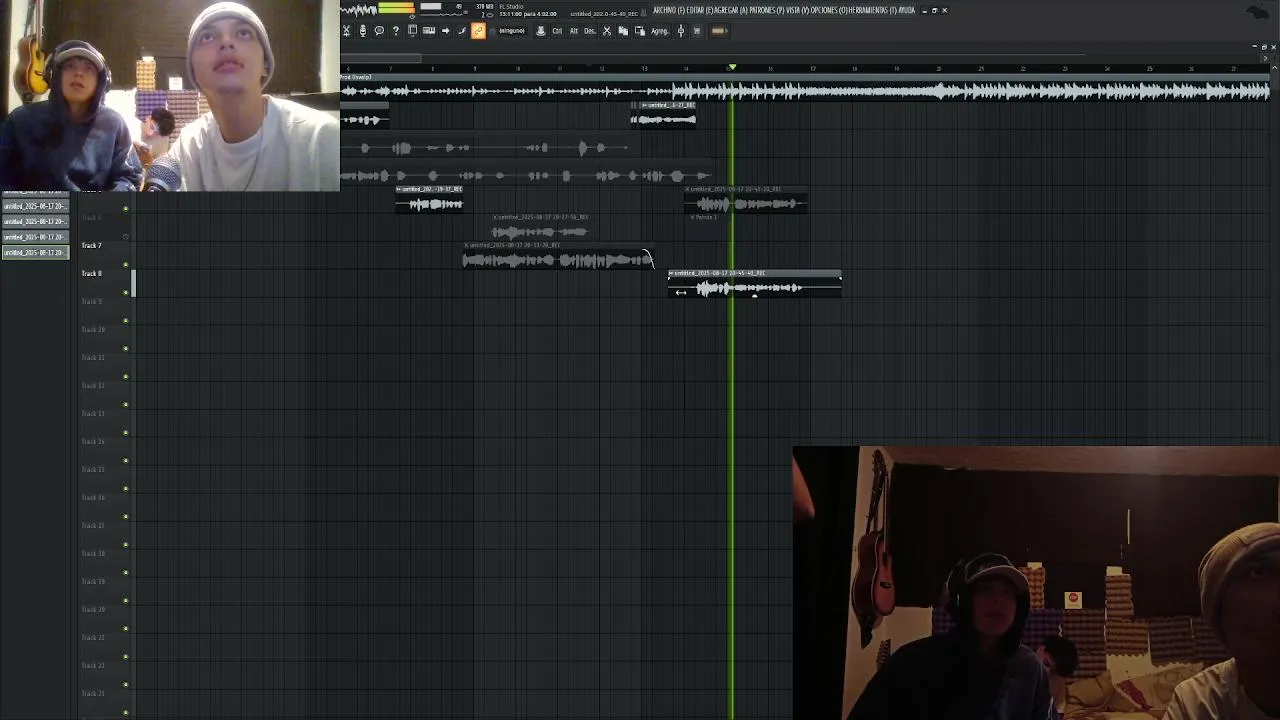Click the microphone recording icon in toolbar
The height and width of the screenshot is (720, 1280).
coord(362,31)
